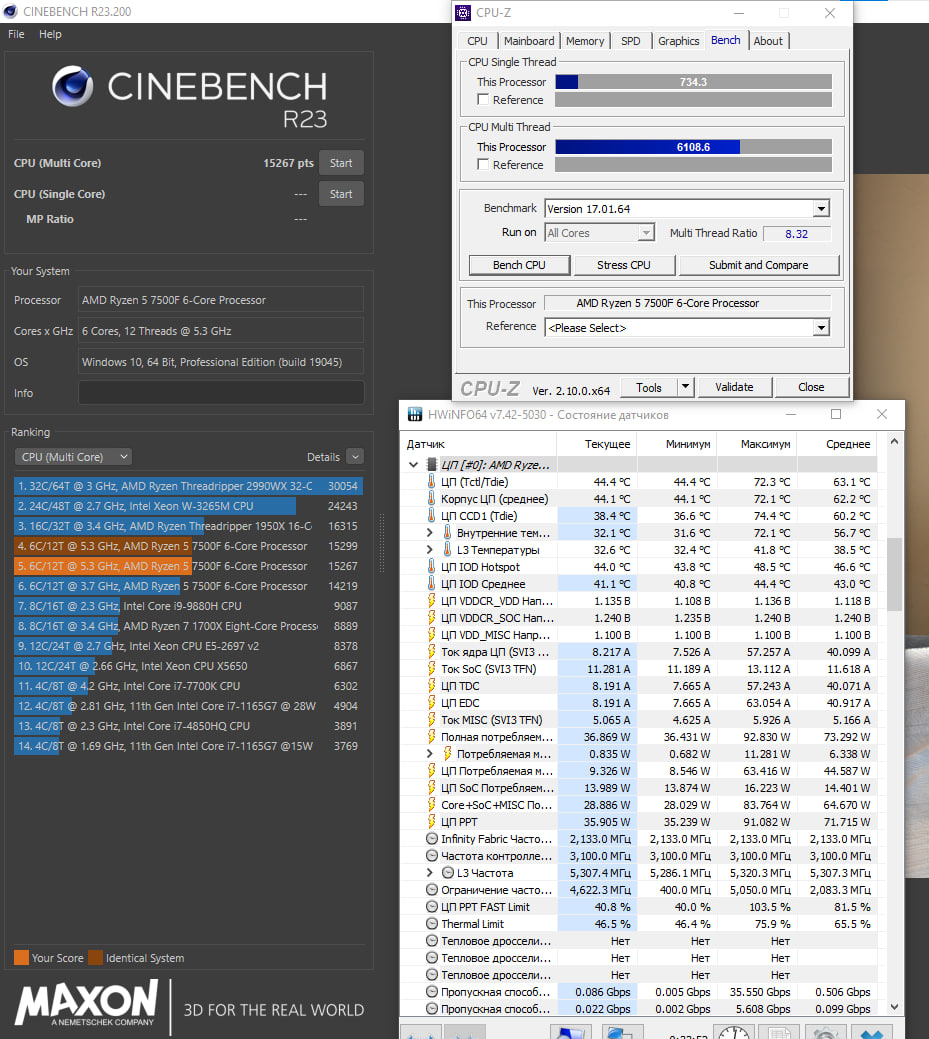Open the File menu in Cinebench
The image size is (929, 1039).
coord(16,34)
